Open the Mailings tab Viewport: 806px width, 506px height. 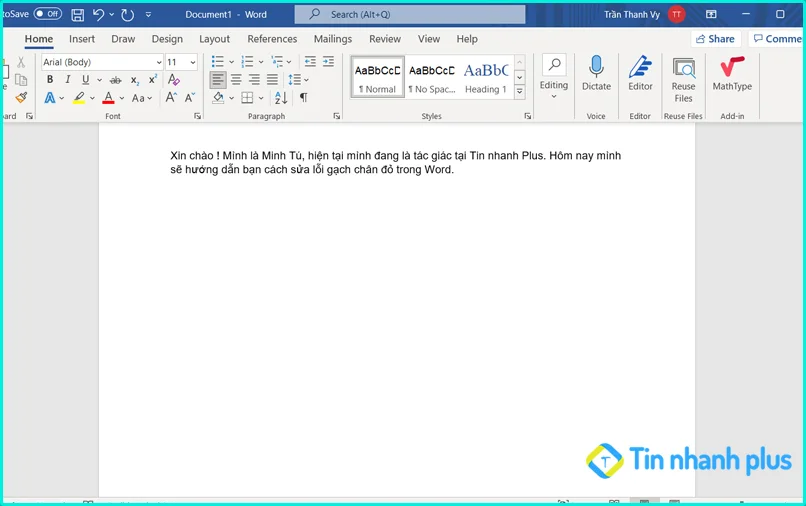[x=333, y=39]
